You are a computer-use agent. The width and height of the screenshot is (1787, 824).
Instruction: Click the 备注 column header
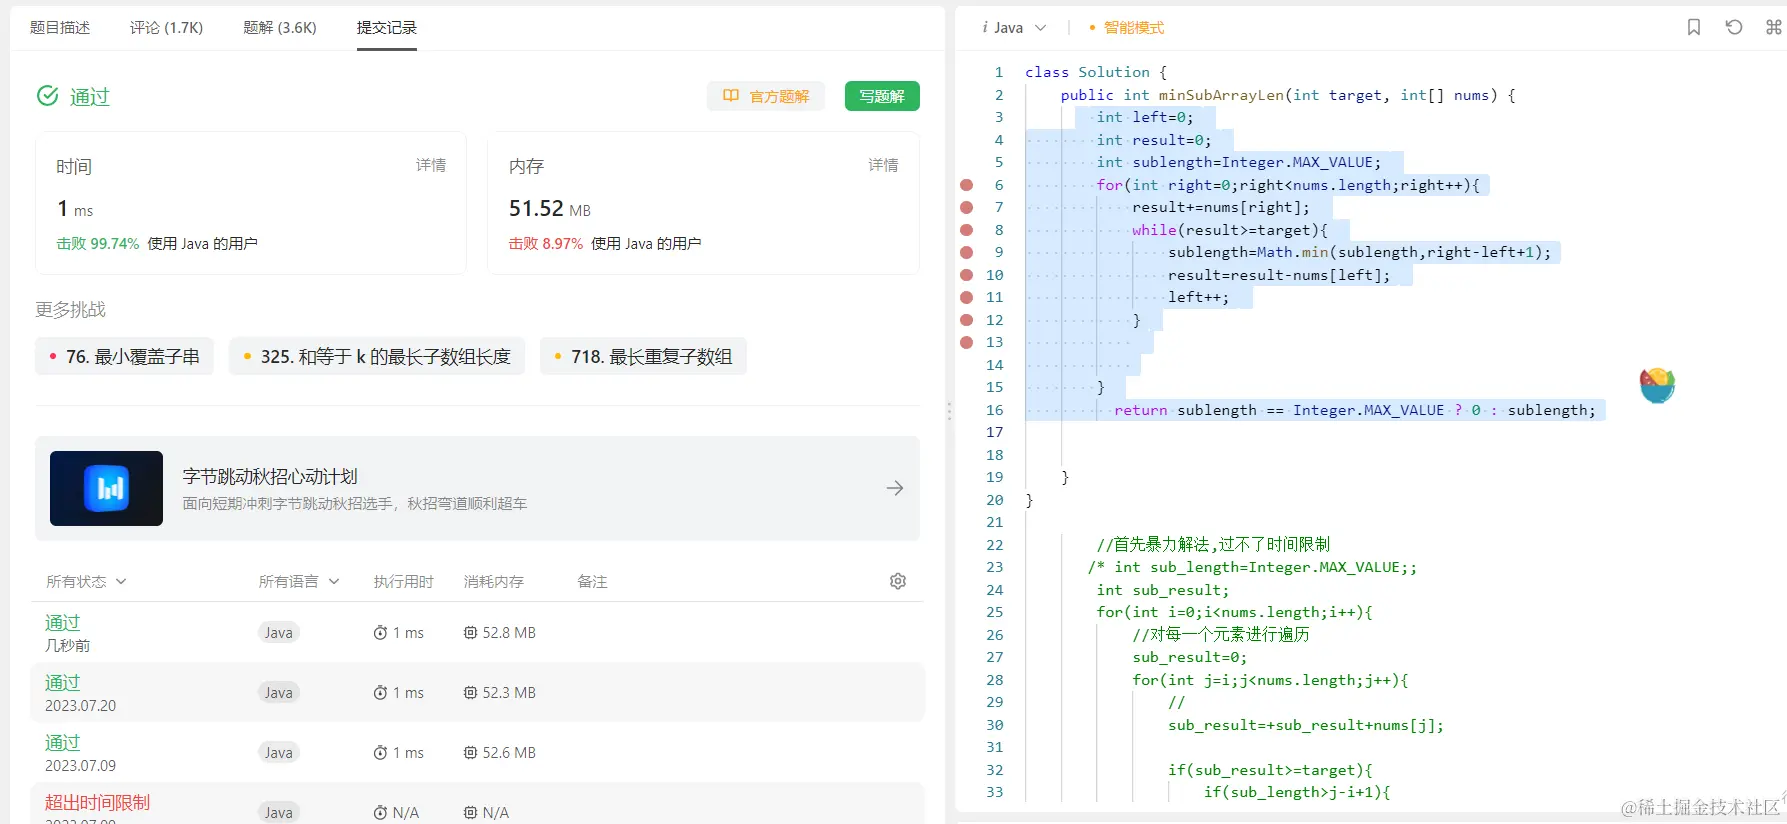(x=592, y=581)
